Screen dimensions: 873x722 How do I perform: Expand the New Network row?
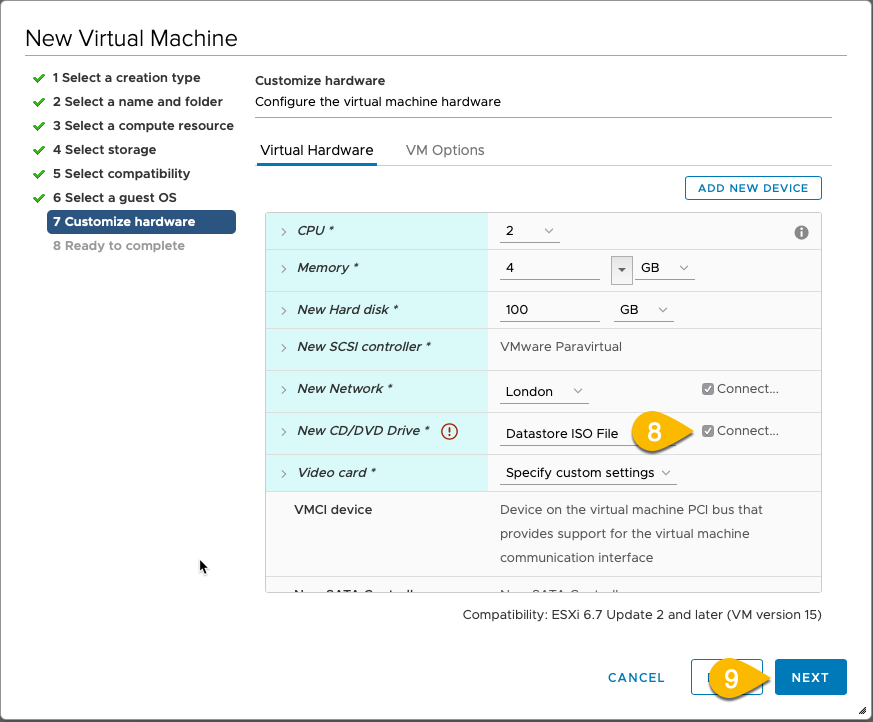[x=283, y=390]
